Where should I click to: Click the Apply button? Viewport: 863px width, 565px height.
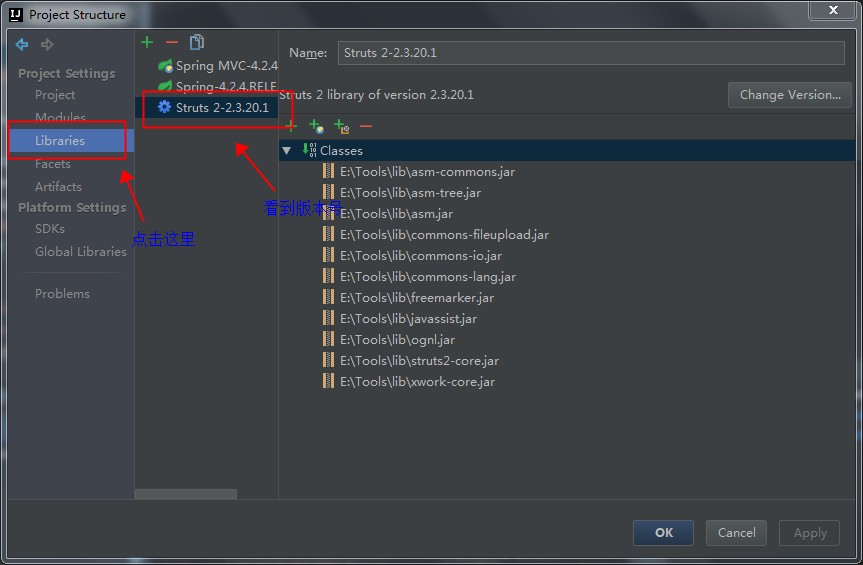[810, 533]
